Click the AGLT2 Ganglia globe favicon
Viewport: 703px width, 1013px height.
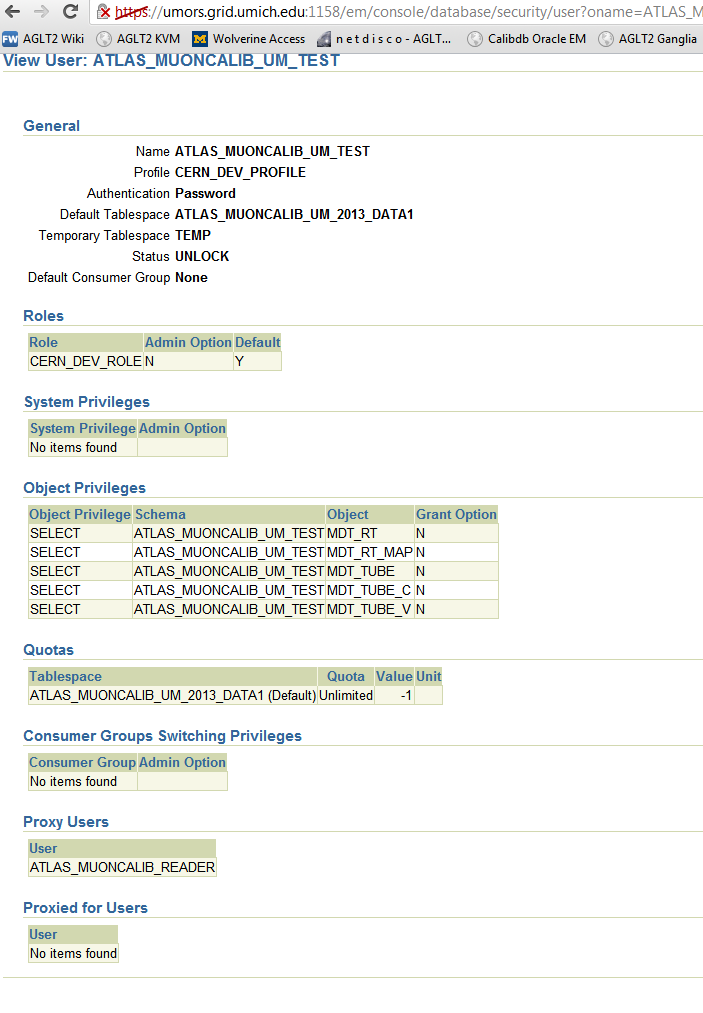tap(605, 39)
